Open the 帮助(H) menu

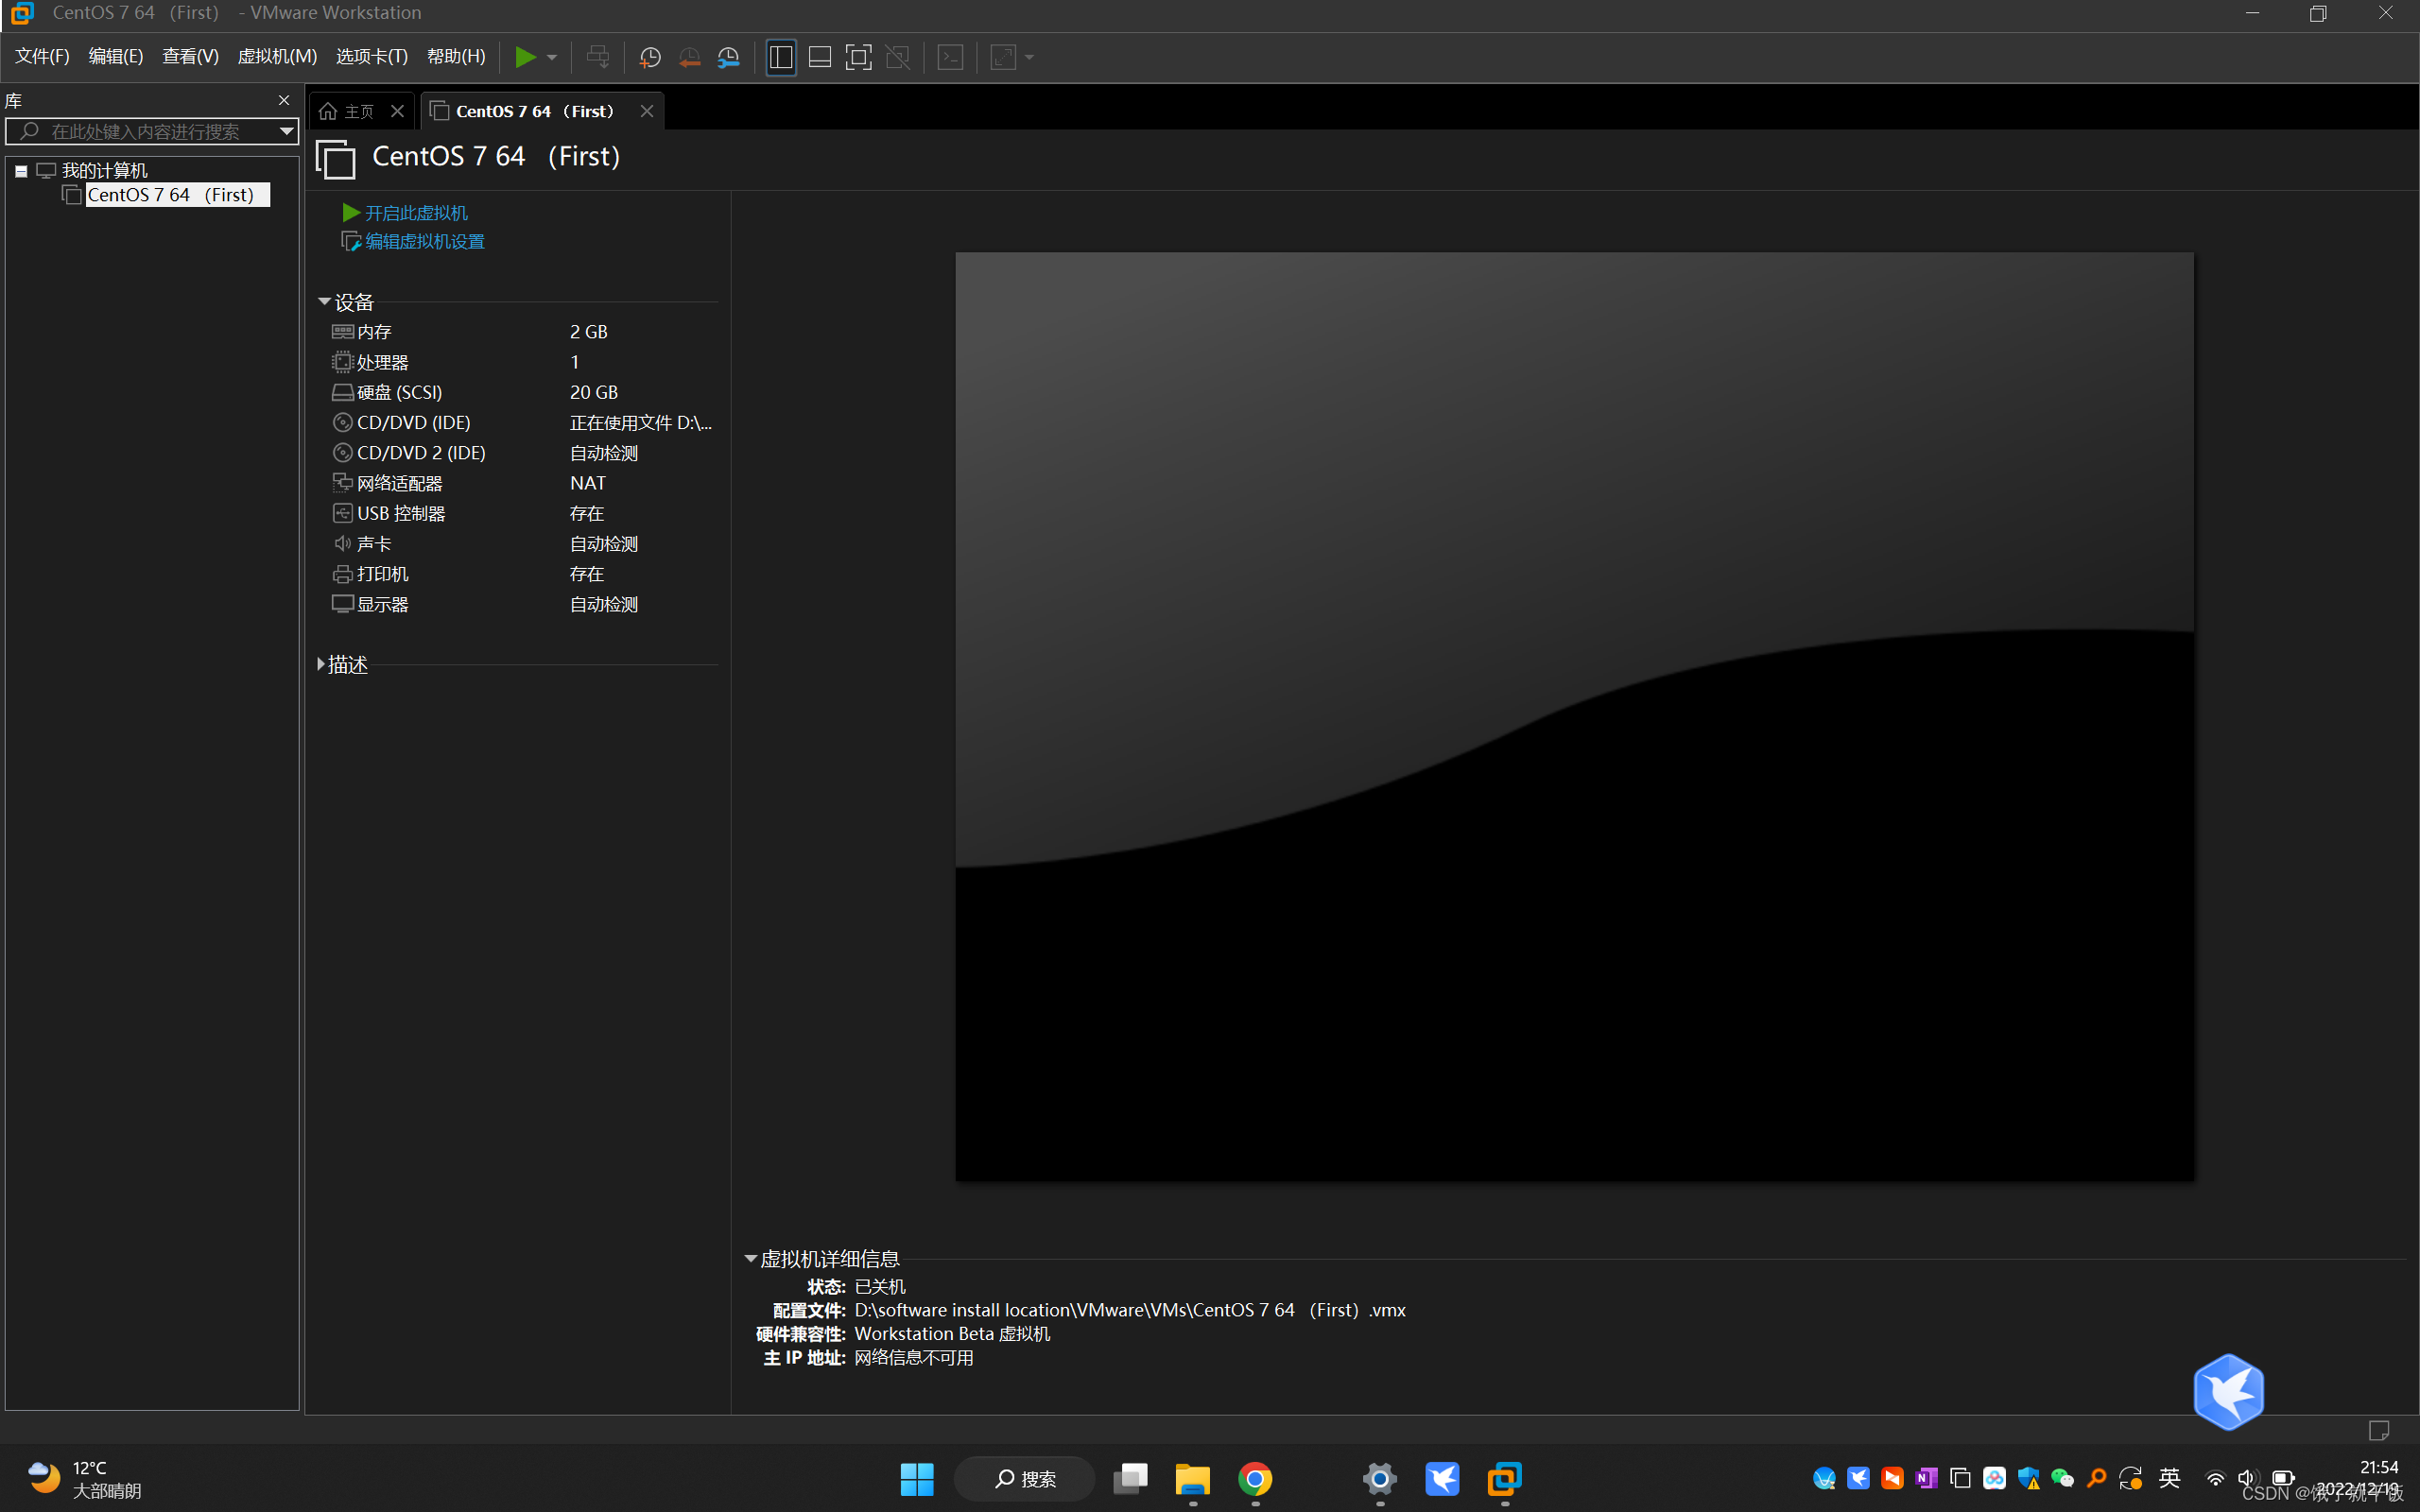(x=456, y=56)
